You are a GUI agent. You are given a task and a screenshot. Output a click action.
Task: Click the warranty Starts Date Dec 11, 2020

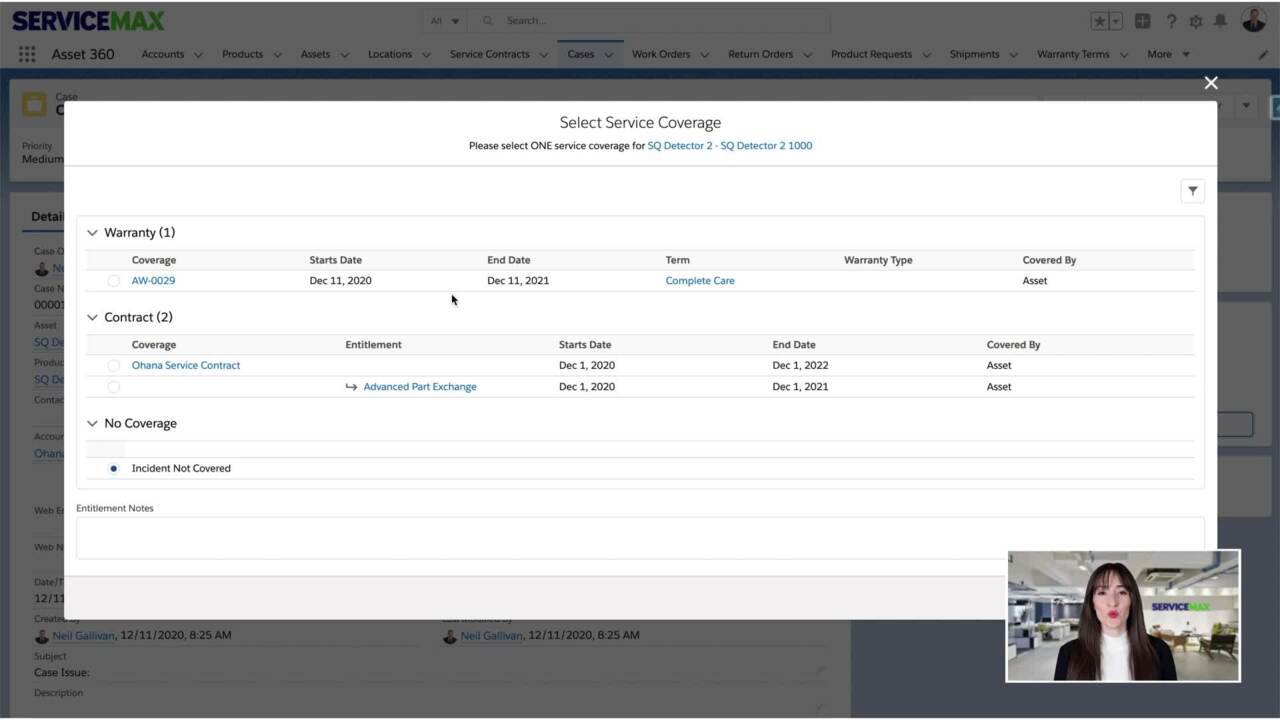(340, 281)
